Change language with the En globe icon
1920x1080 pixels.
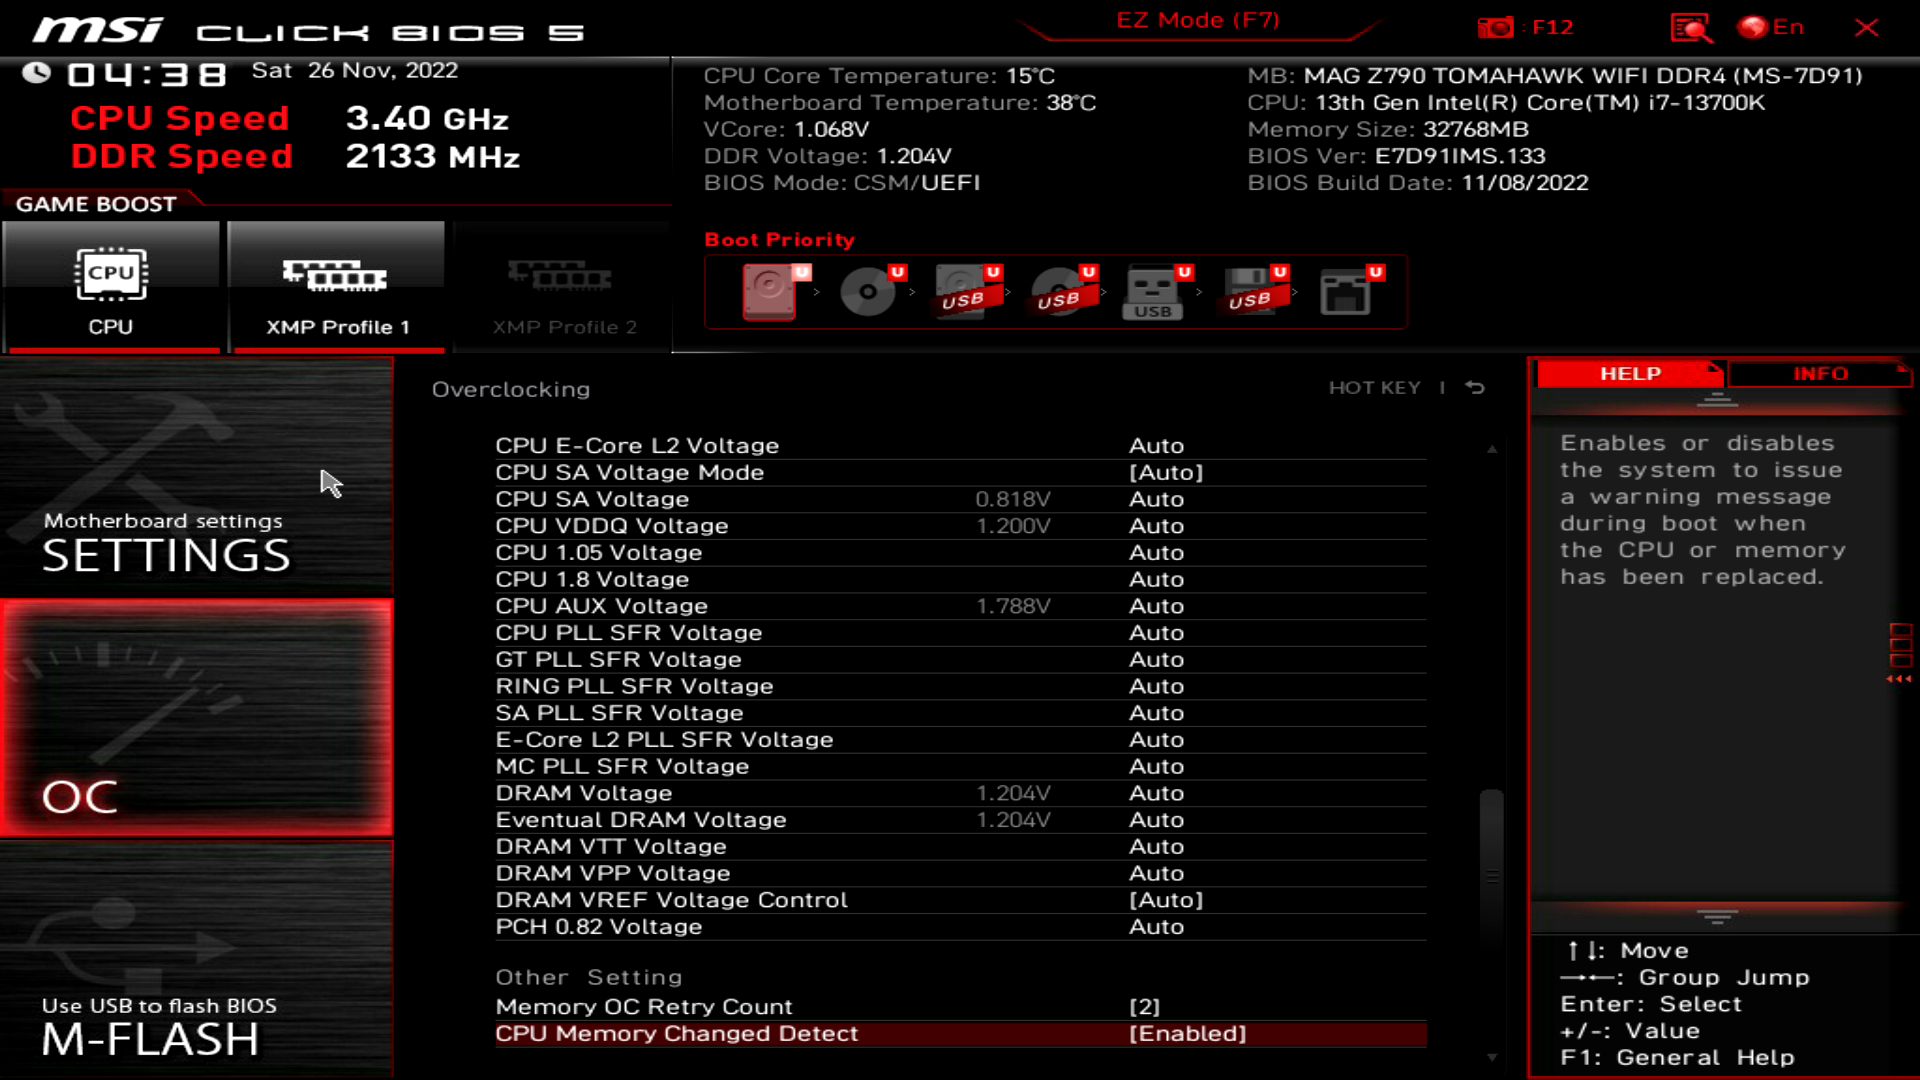point(1771,27)
